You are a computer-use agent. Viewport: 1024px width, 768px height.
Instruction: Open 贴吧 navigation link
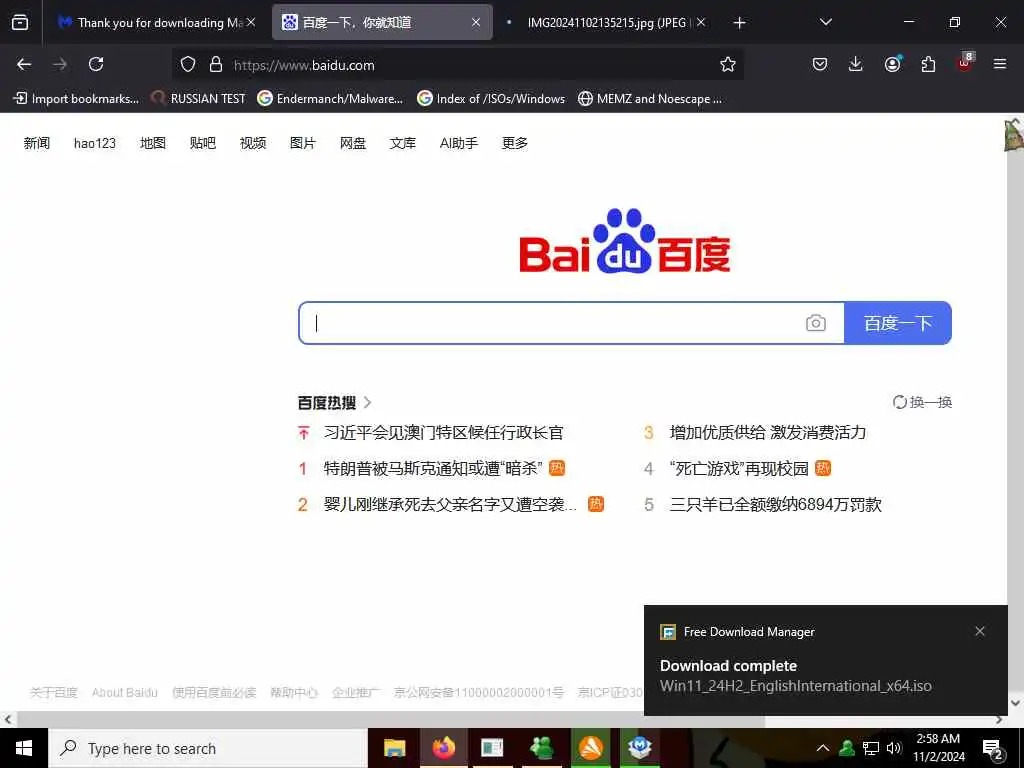pos(202,143)
